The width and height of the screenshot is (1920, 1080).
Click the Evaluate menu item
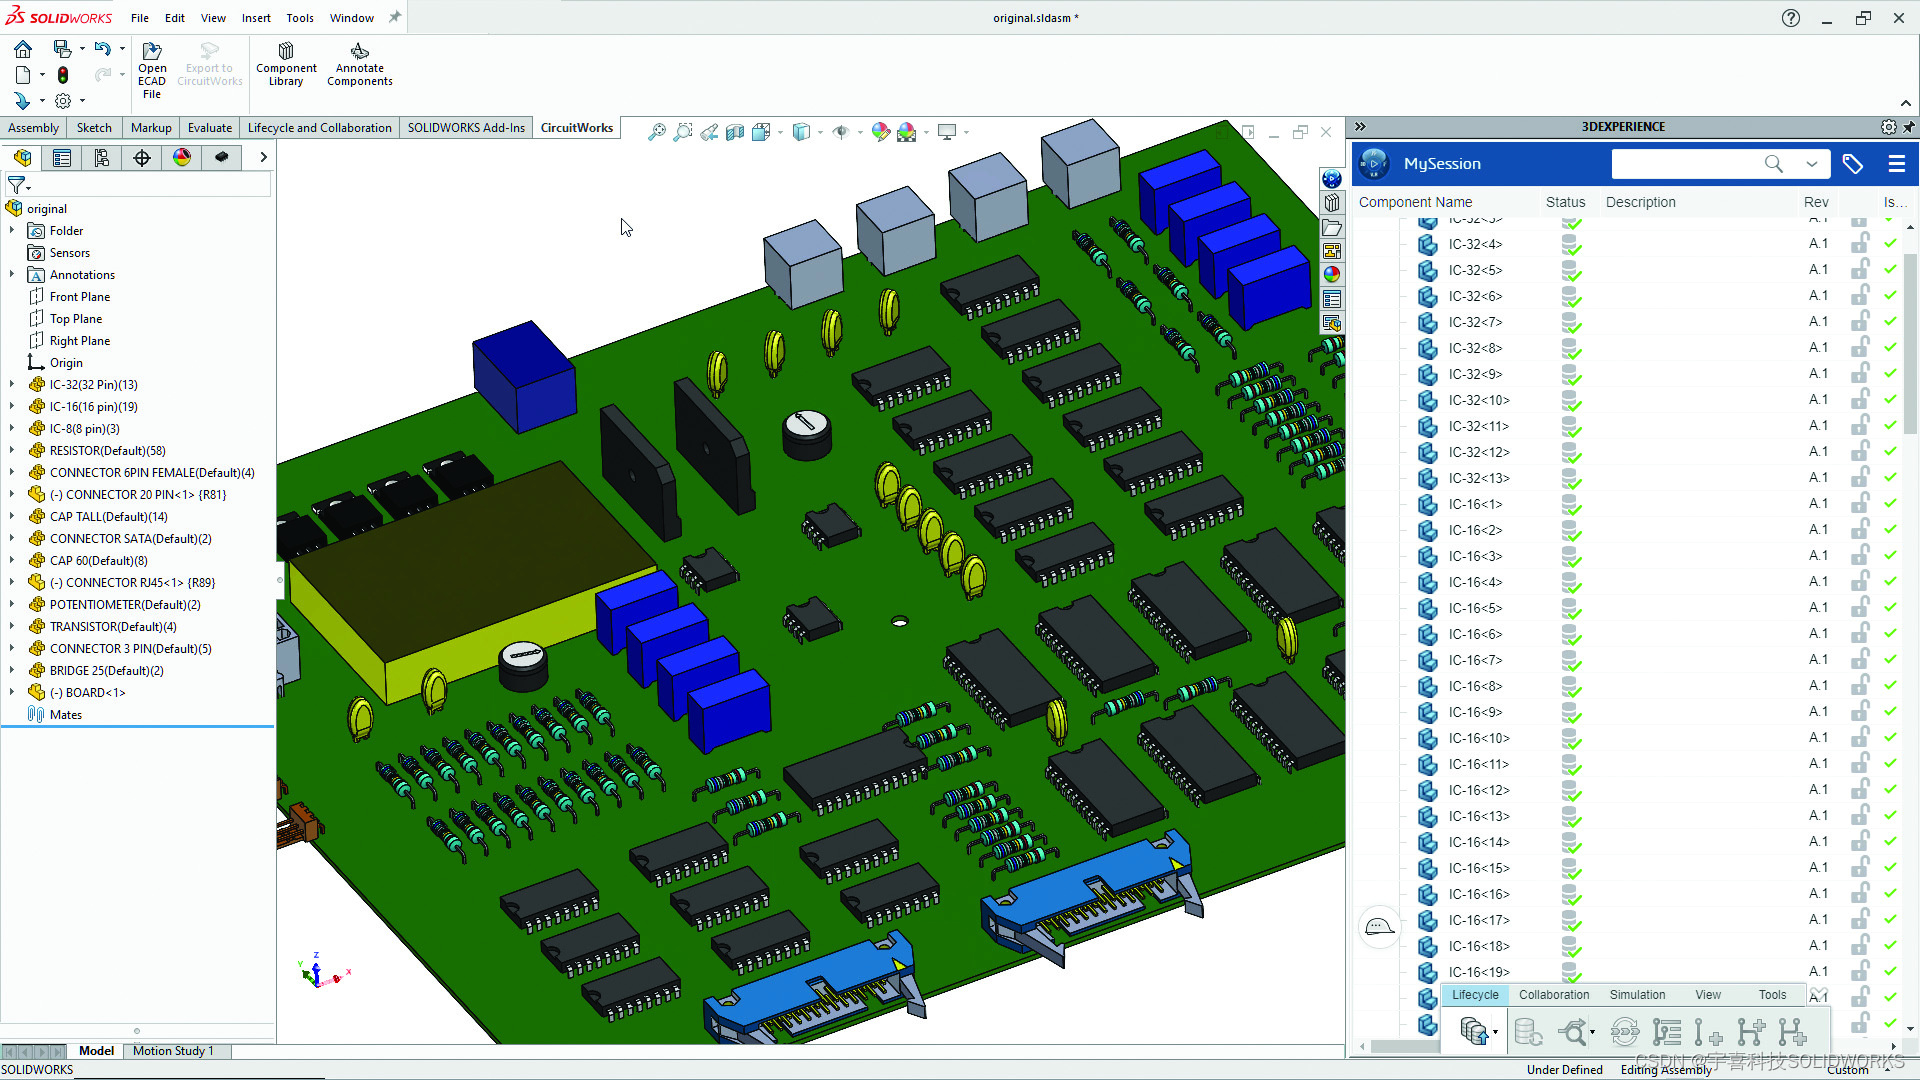[x=210, y=127]
